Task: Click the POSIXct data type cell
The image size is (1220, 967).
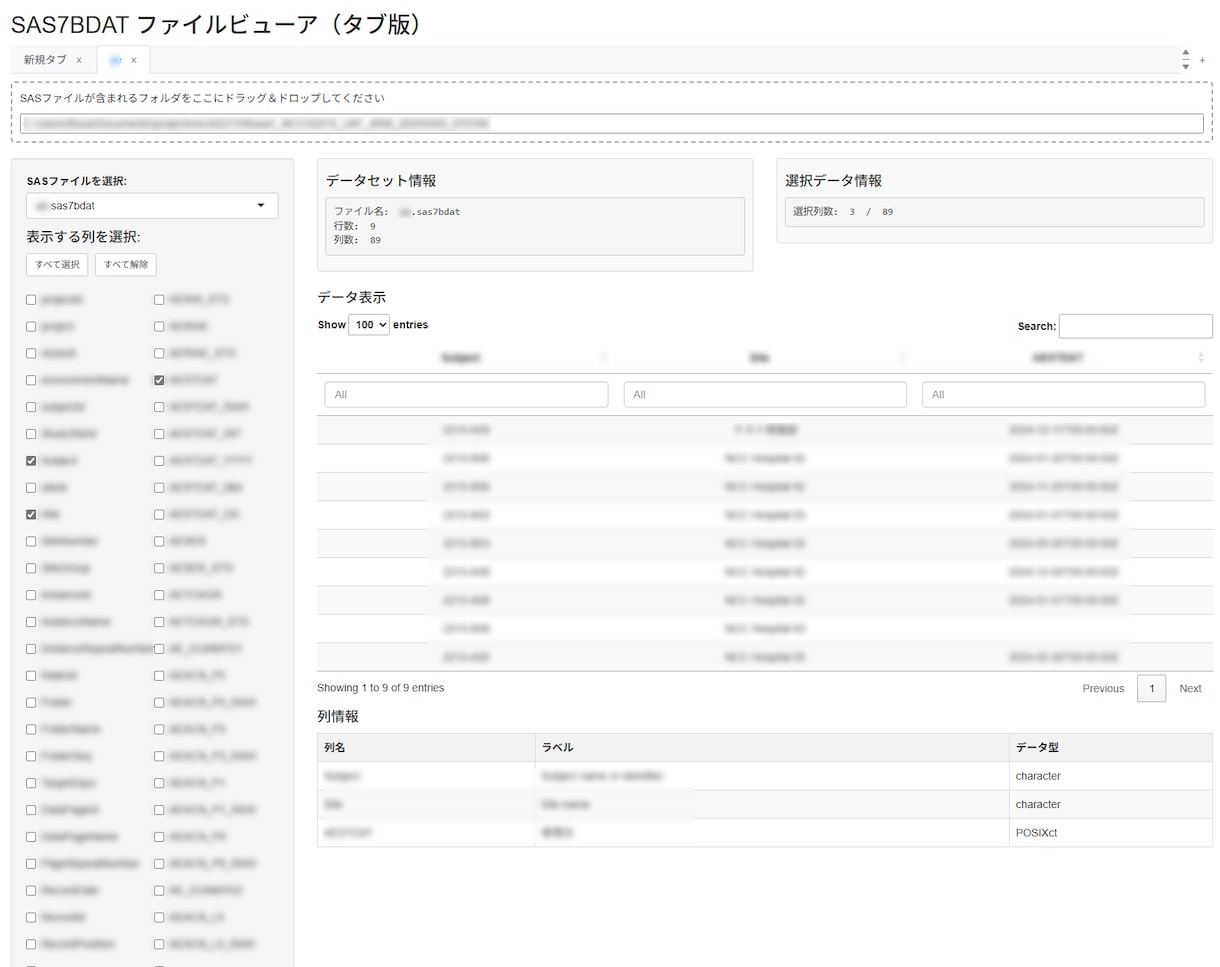Action: 1110,832
